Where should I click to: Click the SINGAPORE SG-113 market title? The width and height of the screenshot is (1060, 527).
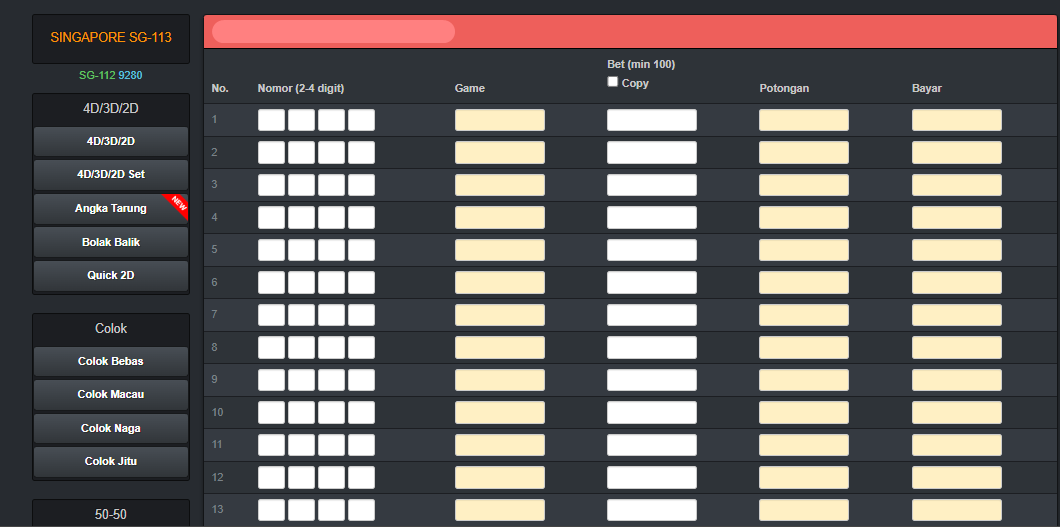coord(111,37)
